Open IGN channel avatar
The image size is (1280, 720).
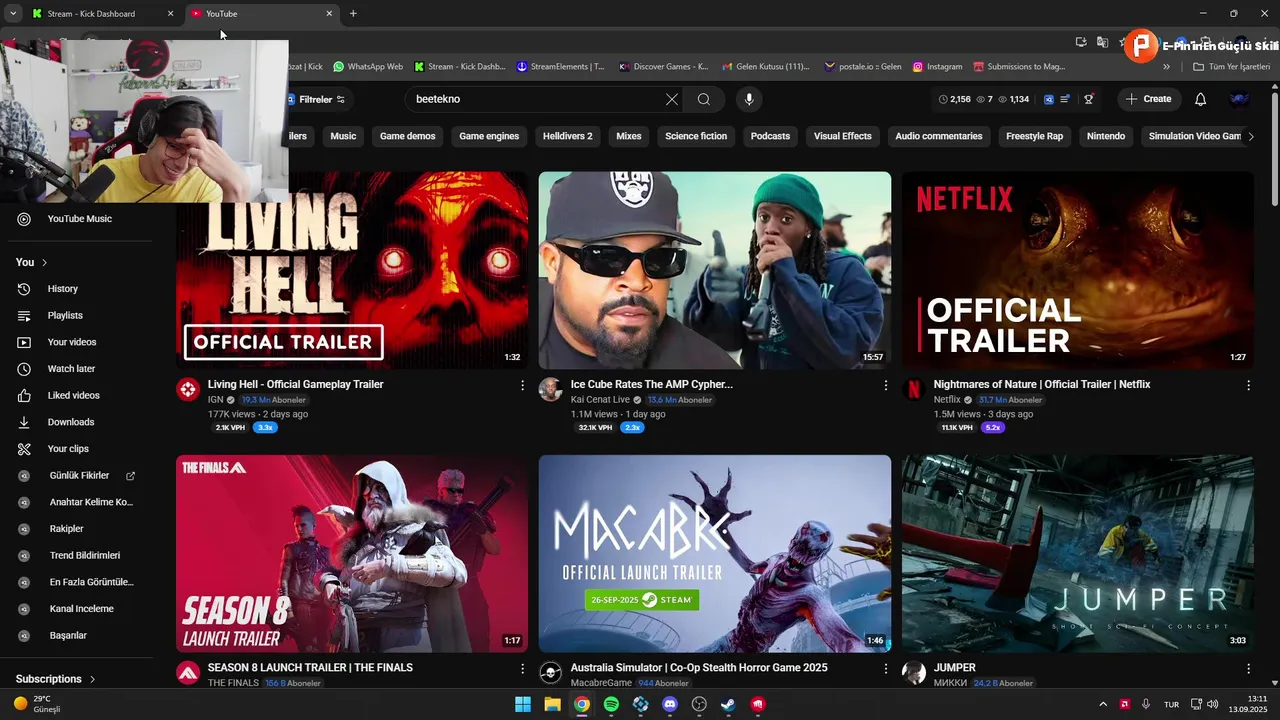coord(188,390)
